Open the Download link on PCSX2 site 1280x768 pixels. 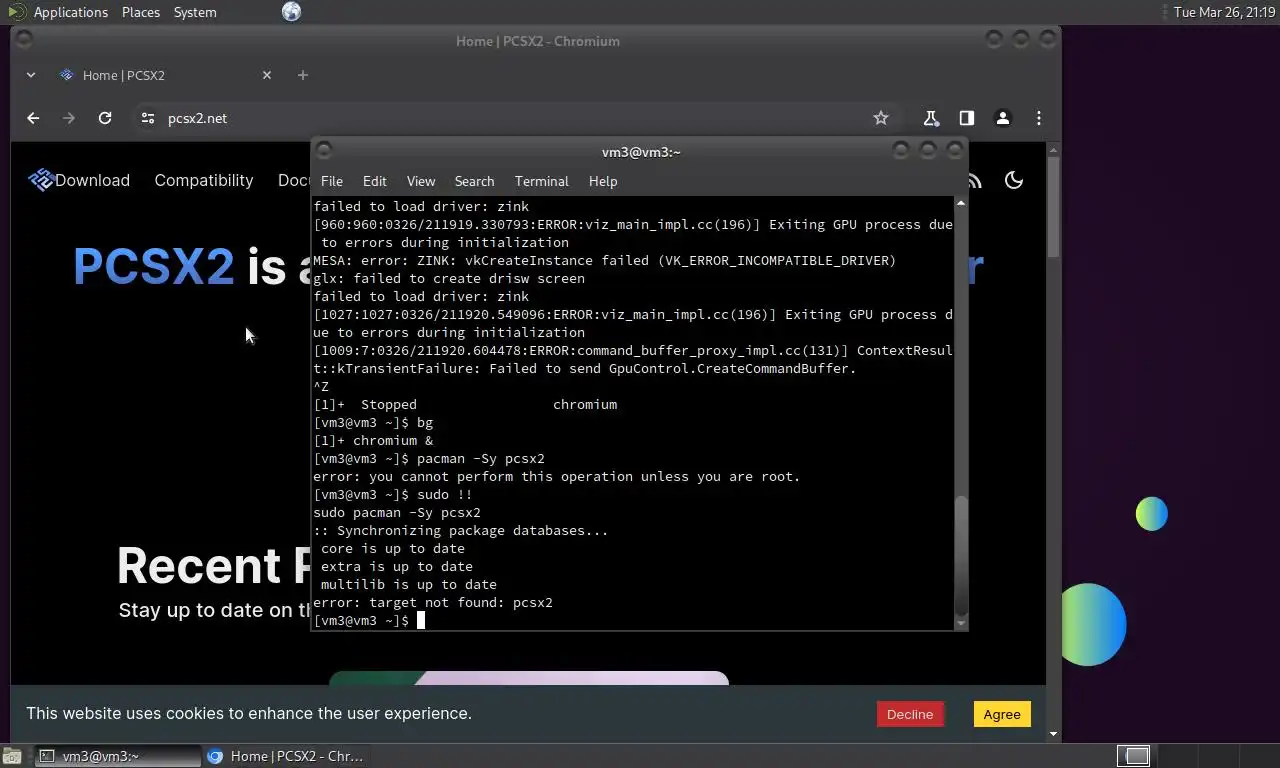point(92,180)
